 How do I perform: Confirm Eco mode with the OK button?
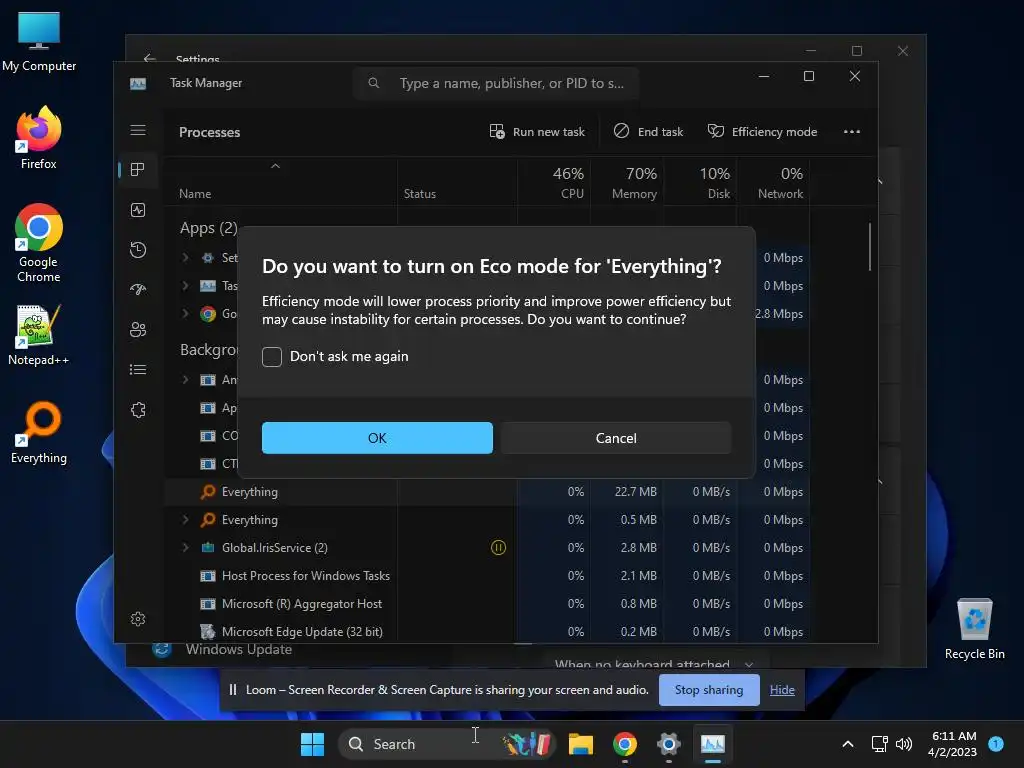click(377, 438)
